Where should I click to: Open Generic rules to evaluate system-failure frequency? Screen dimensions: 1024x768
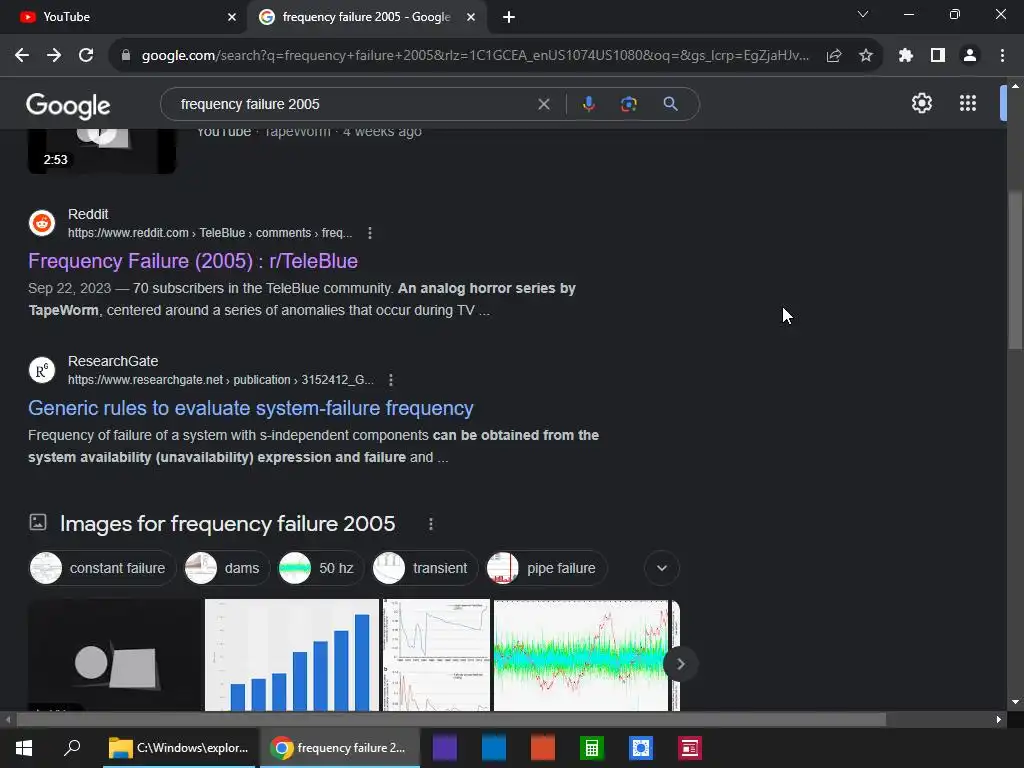[251, 408]
